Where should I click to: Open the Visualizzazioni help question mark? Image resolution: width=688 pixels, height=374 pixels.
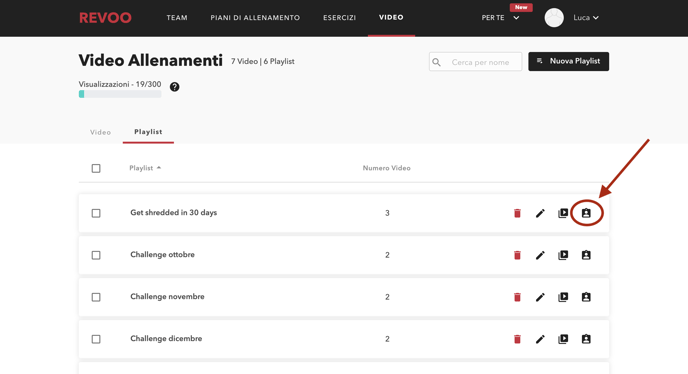[175, 87]
